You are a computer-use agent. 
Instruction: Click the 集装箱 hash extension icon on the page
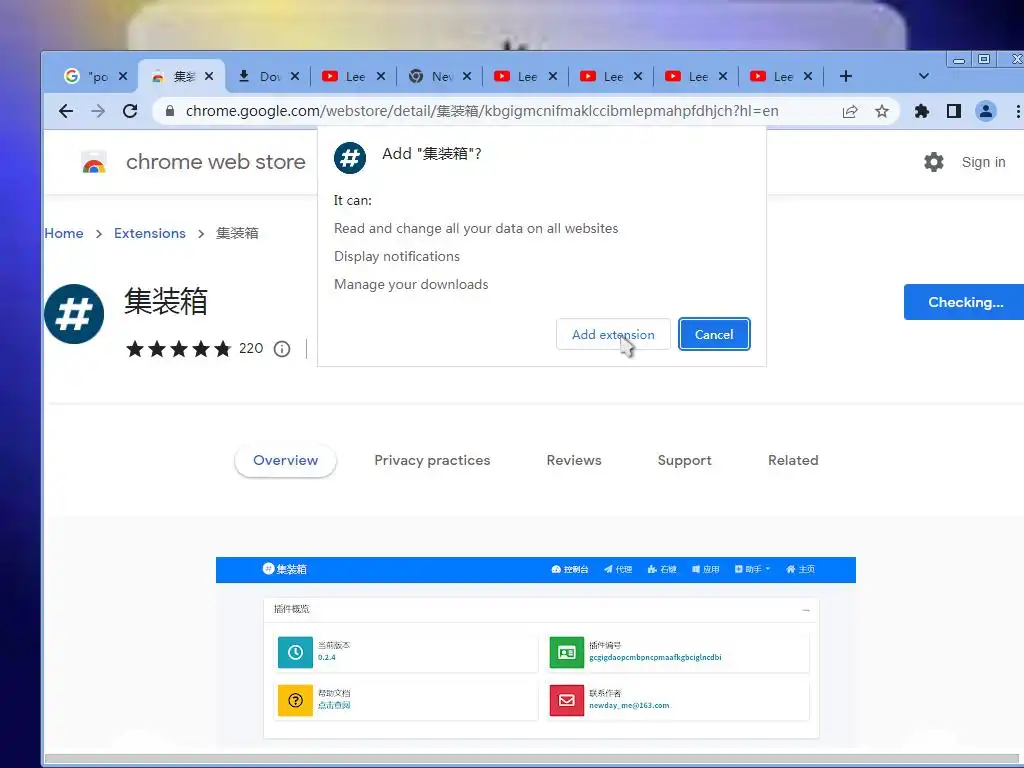74,314
